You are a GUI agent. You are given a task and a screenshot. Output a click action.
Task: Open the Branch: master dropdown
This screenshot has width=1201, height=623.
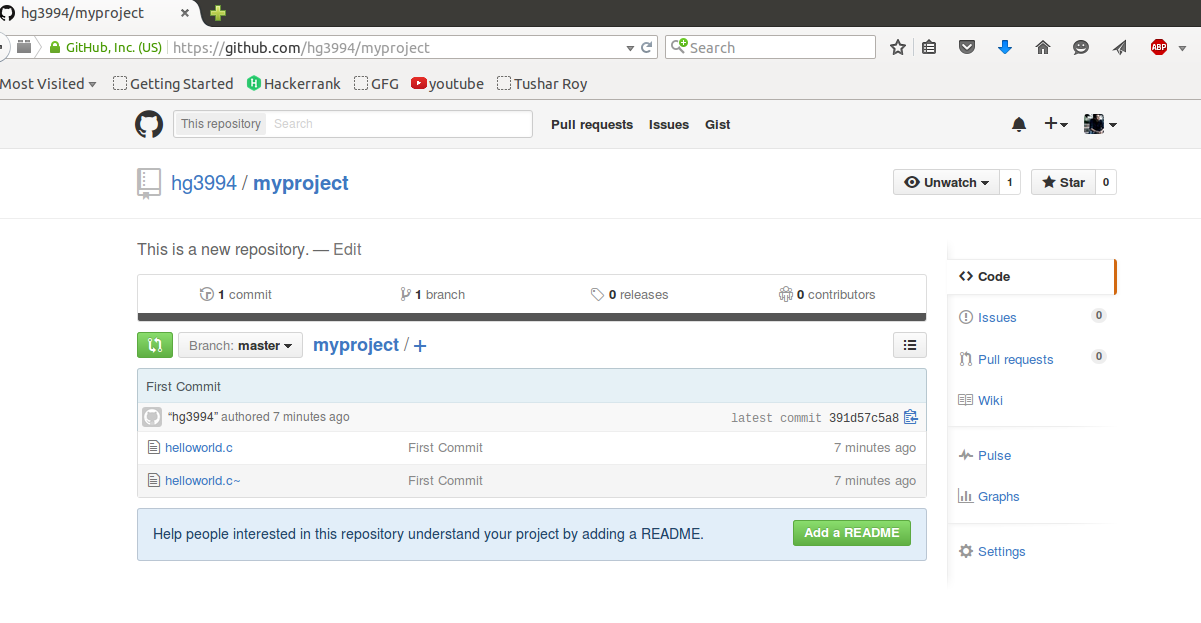tap(240, 345)
